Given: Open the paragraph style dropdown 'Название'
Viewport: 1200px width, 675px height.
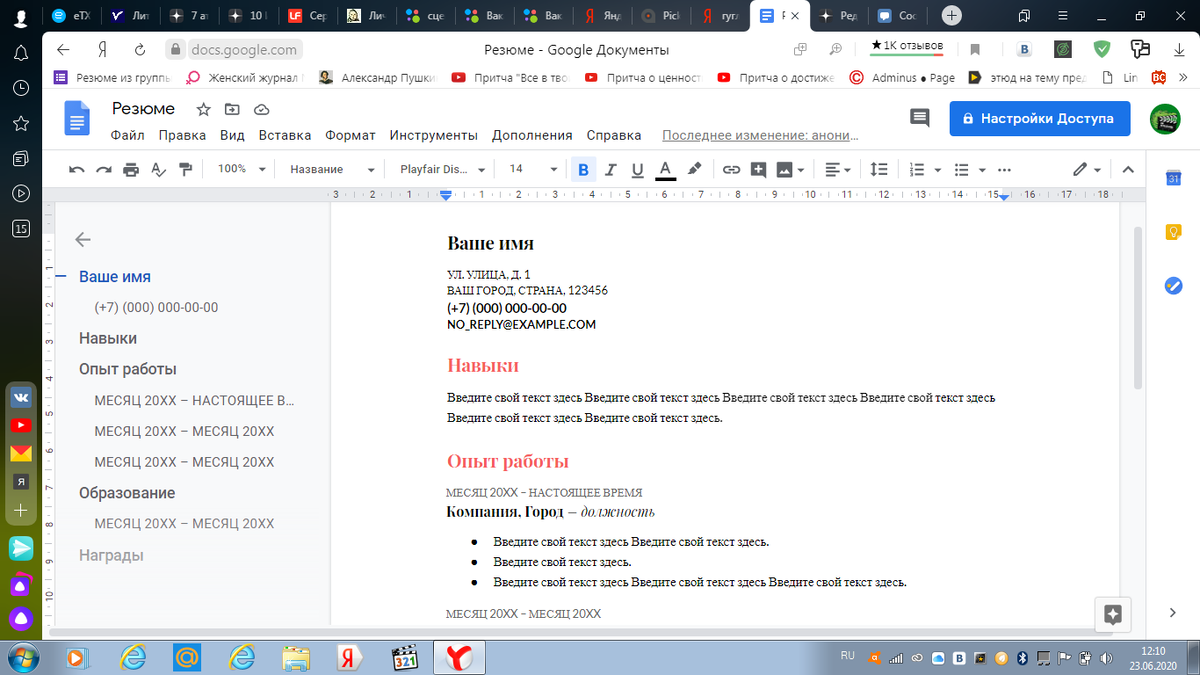Looking at the screenshot, I should [x=332, y=170].
